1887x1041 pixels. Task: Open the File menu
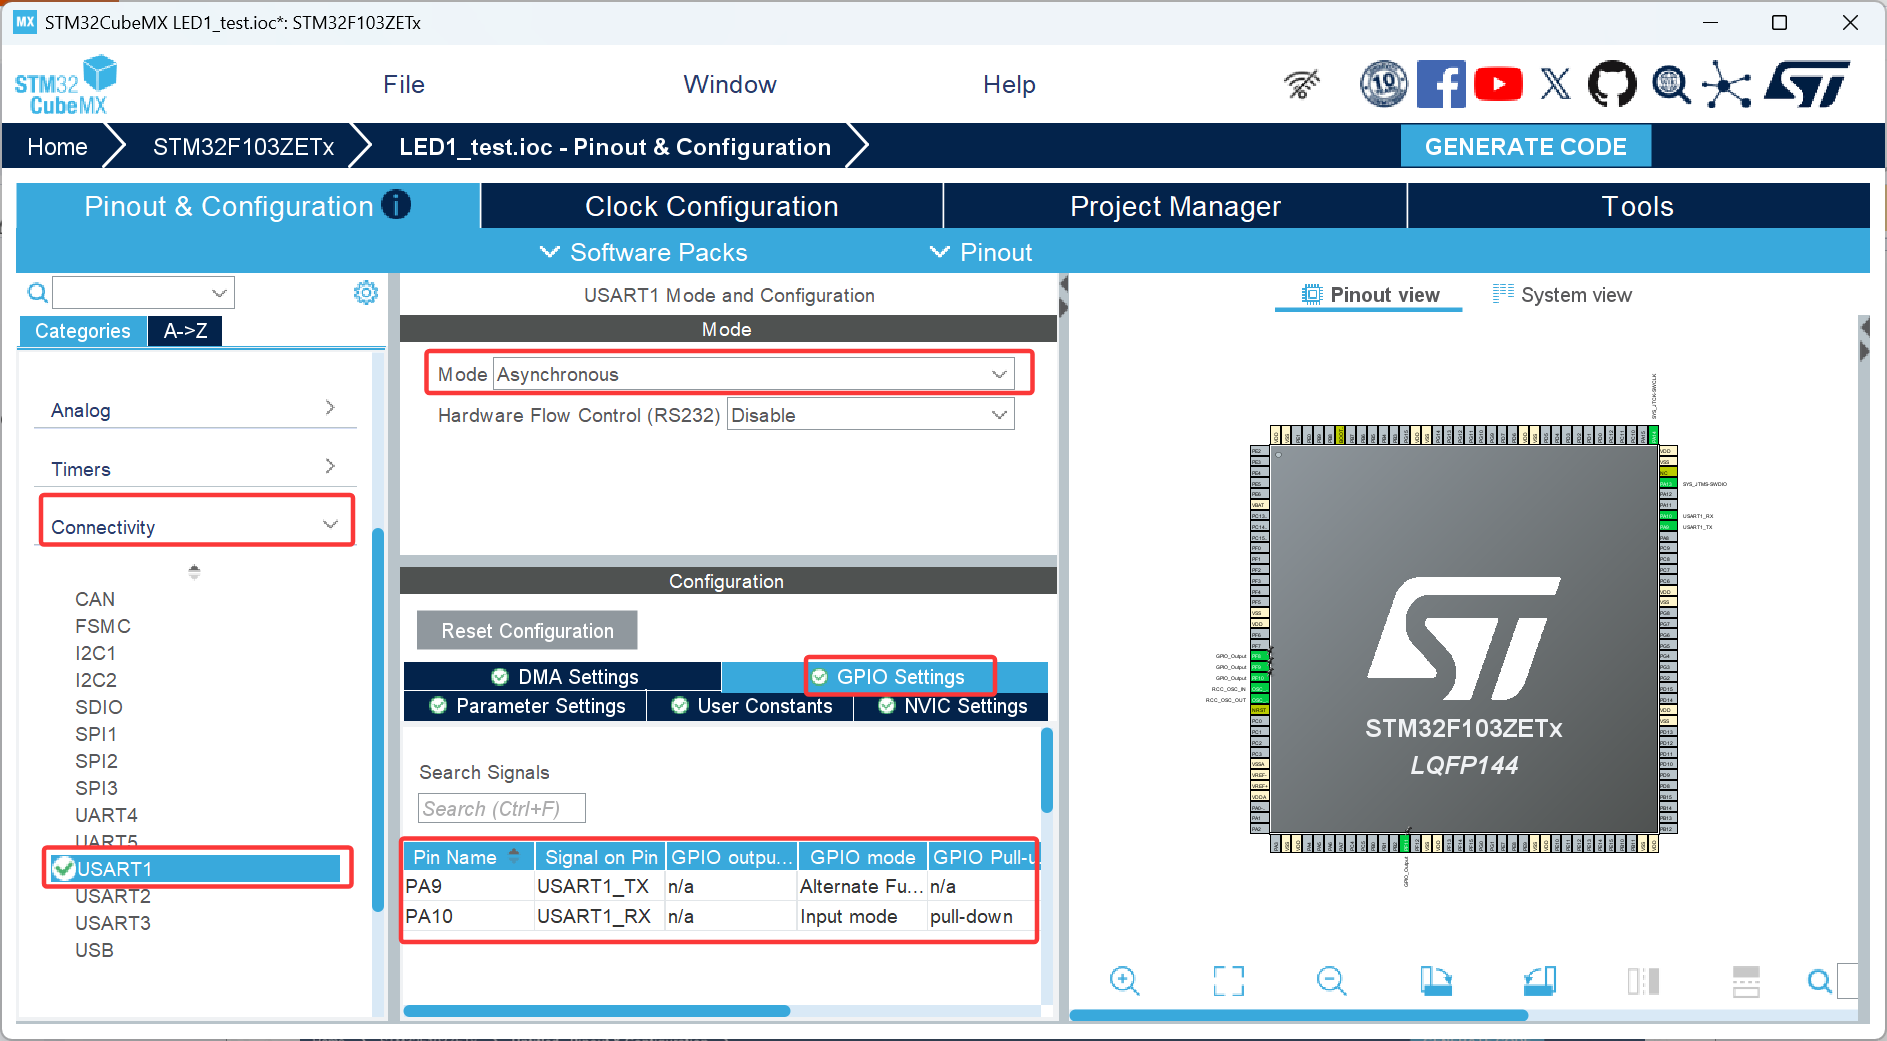tap(404, 85)
